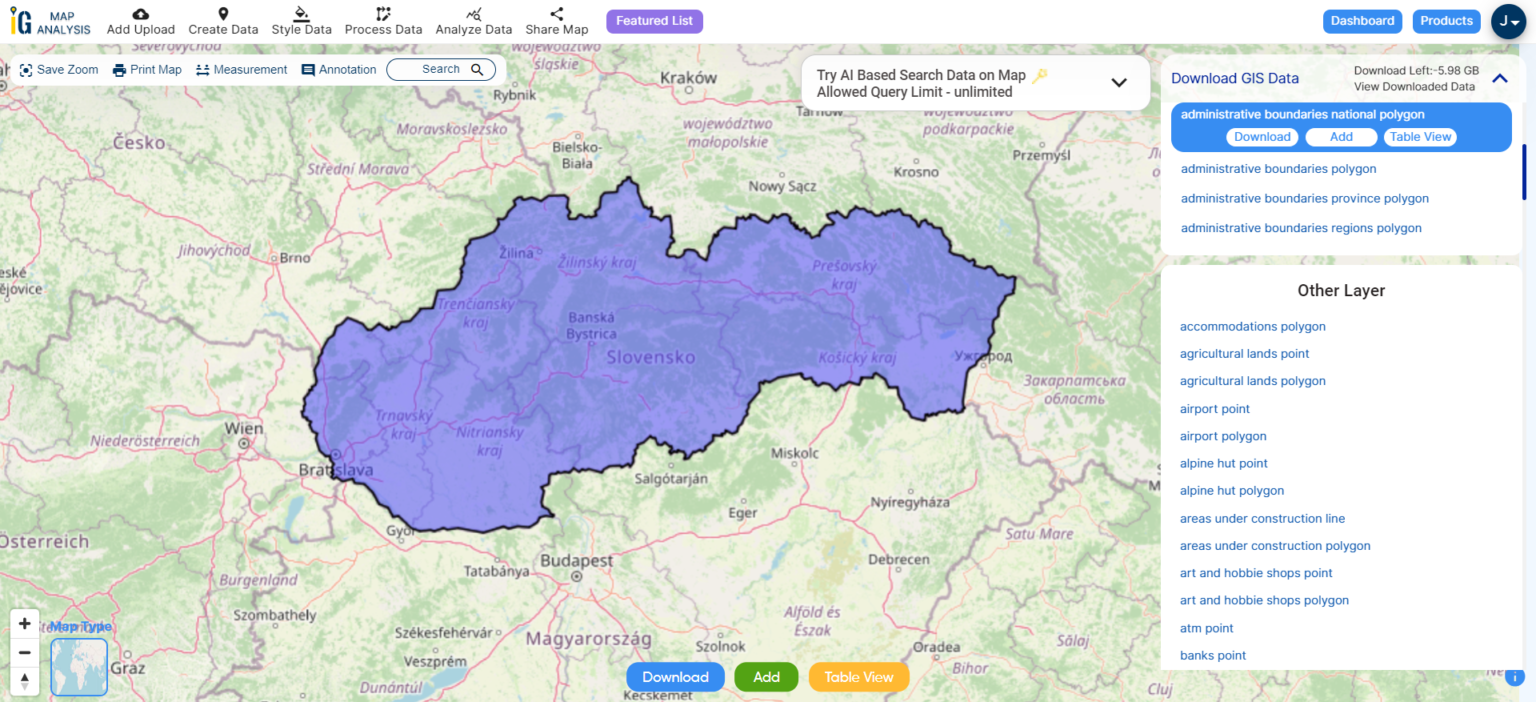1536x702 pixels.
Task: Select the Process Data tool
Action: [383, 22]
